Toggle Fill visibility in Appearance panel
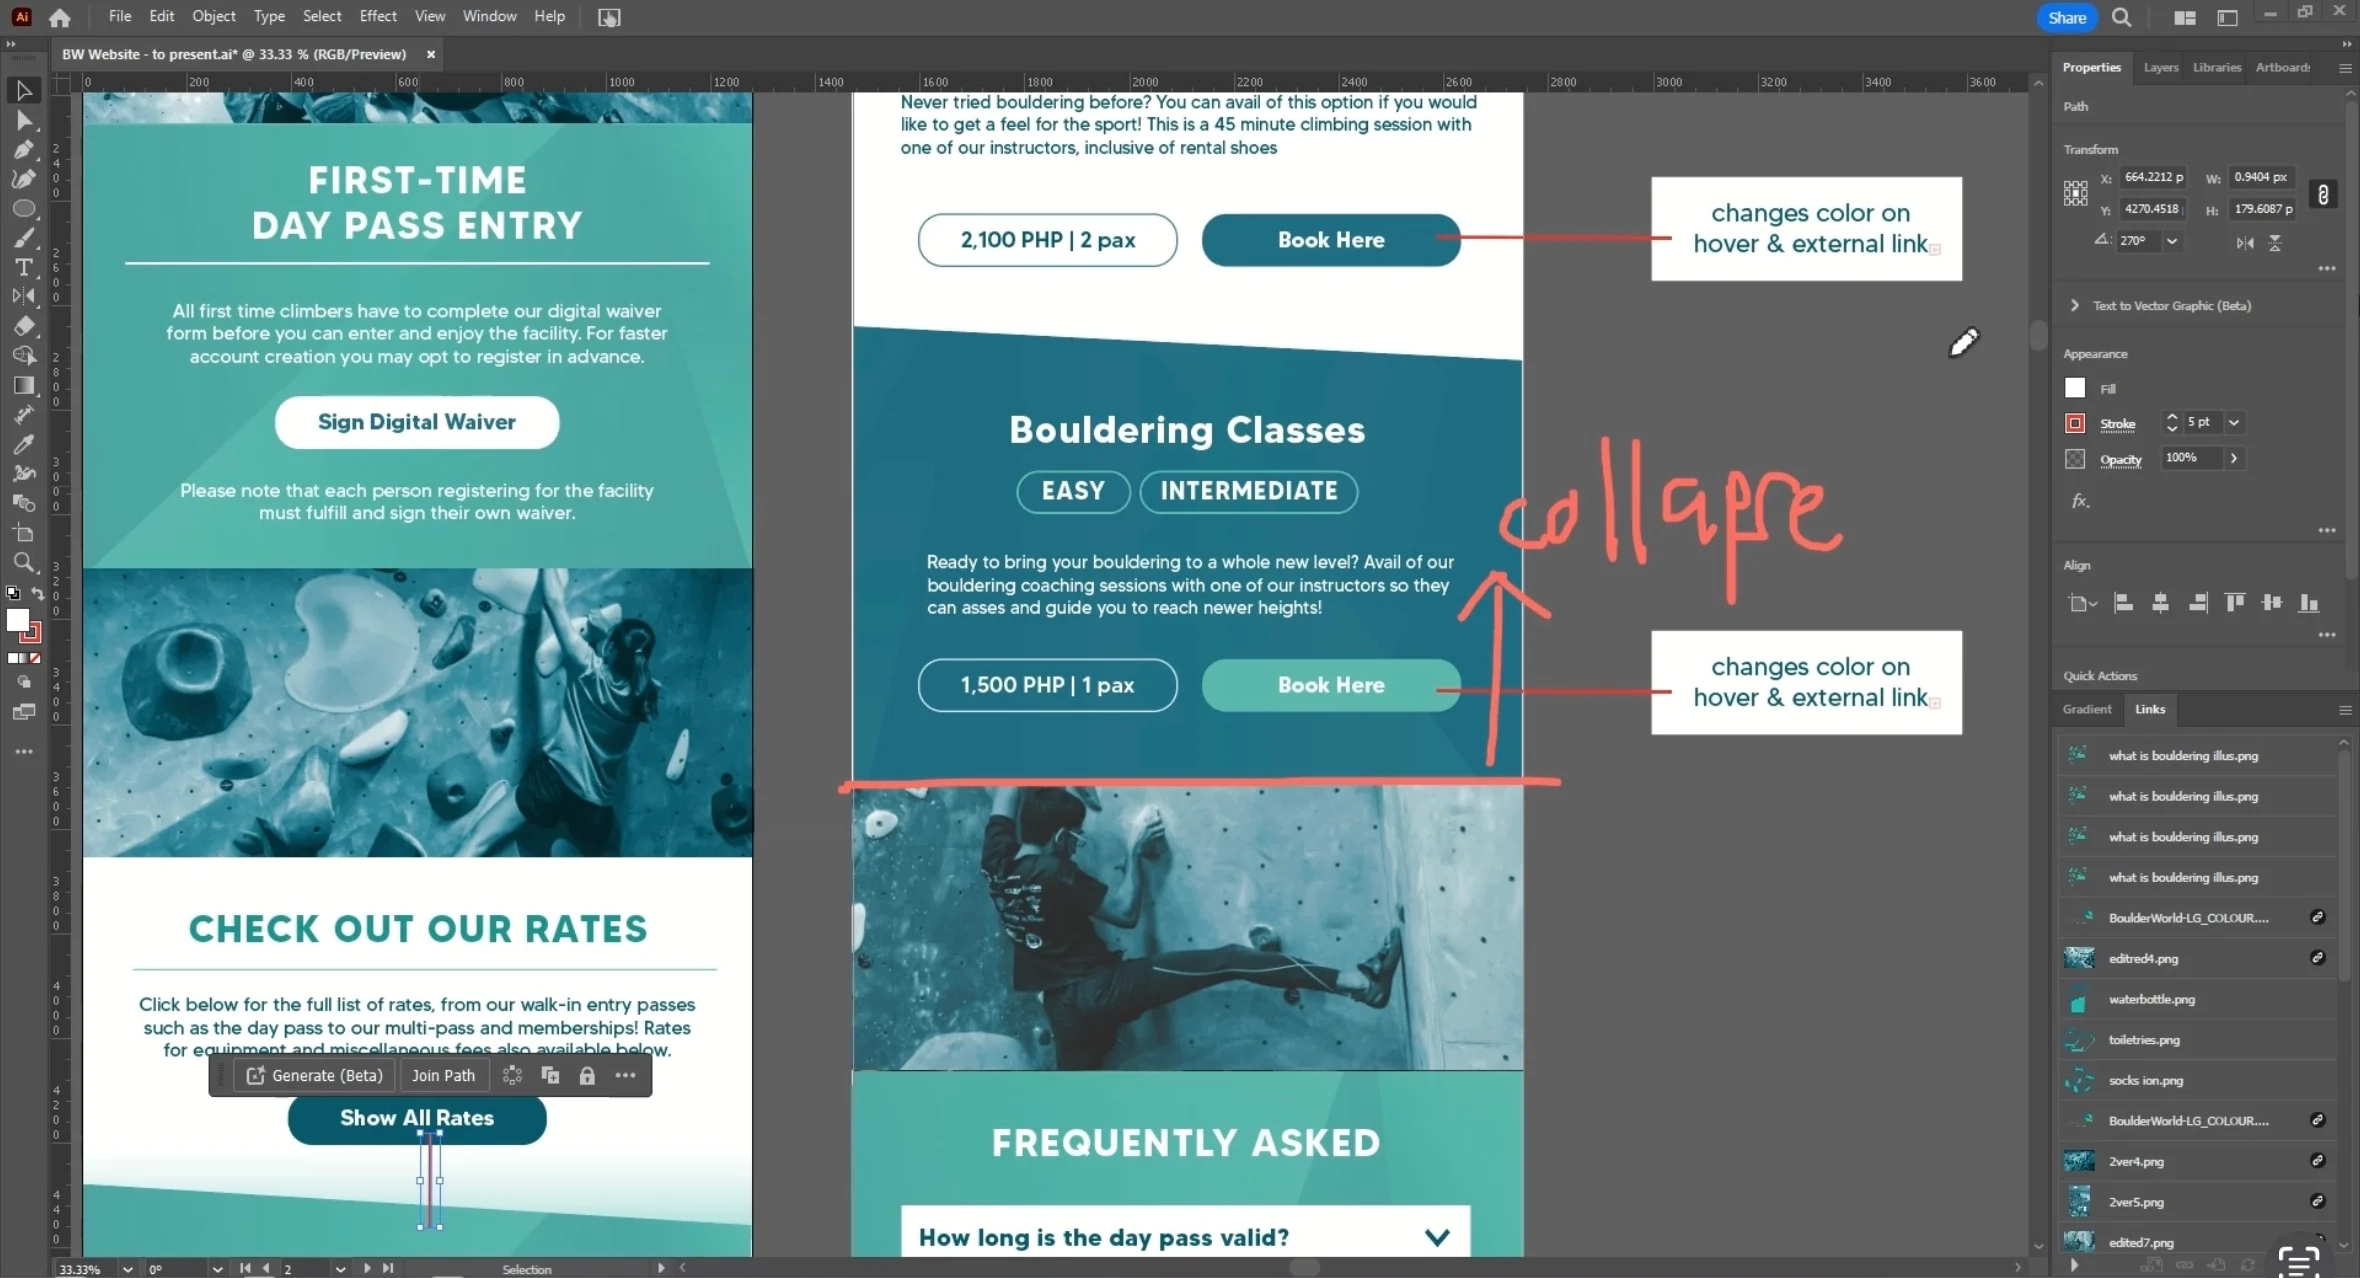Image resolution: width=2360 pixels, height=1278 pixels. click(x=2075, y=387)
